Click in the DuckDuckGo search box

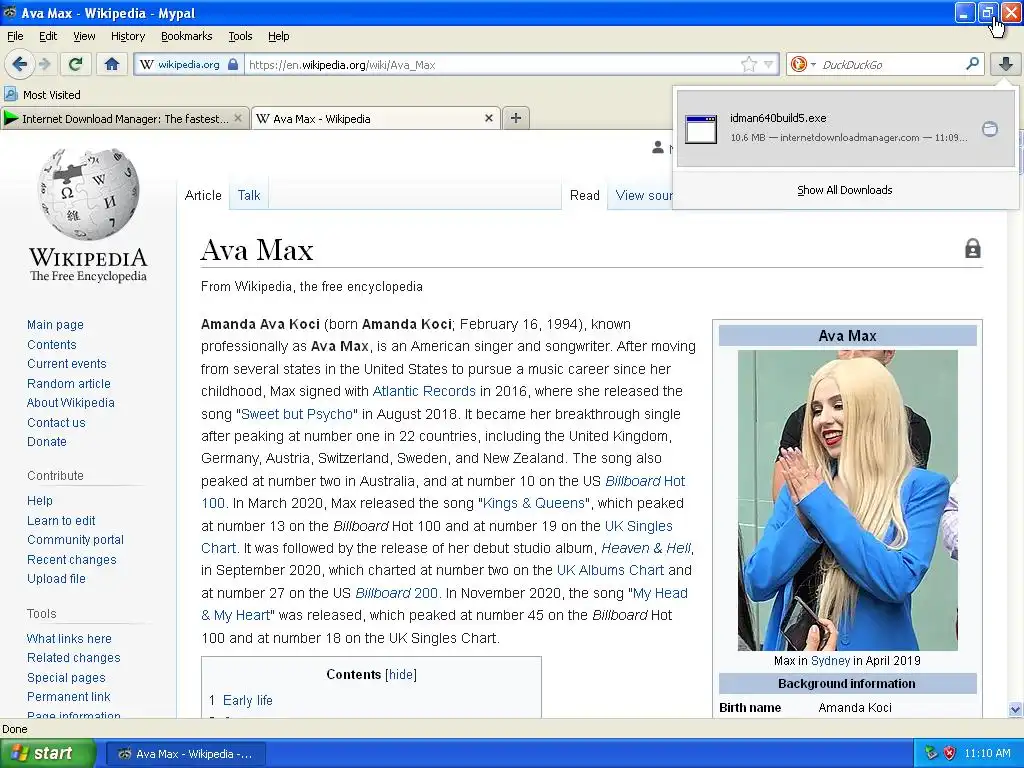891,65
